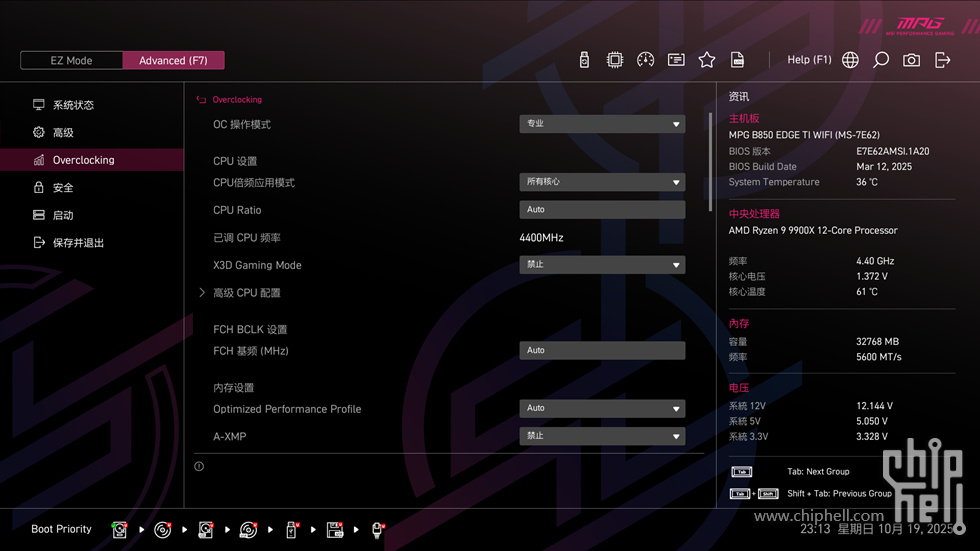Open Optimized Performance Profile dropdown

[602, 408]
